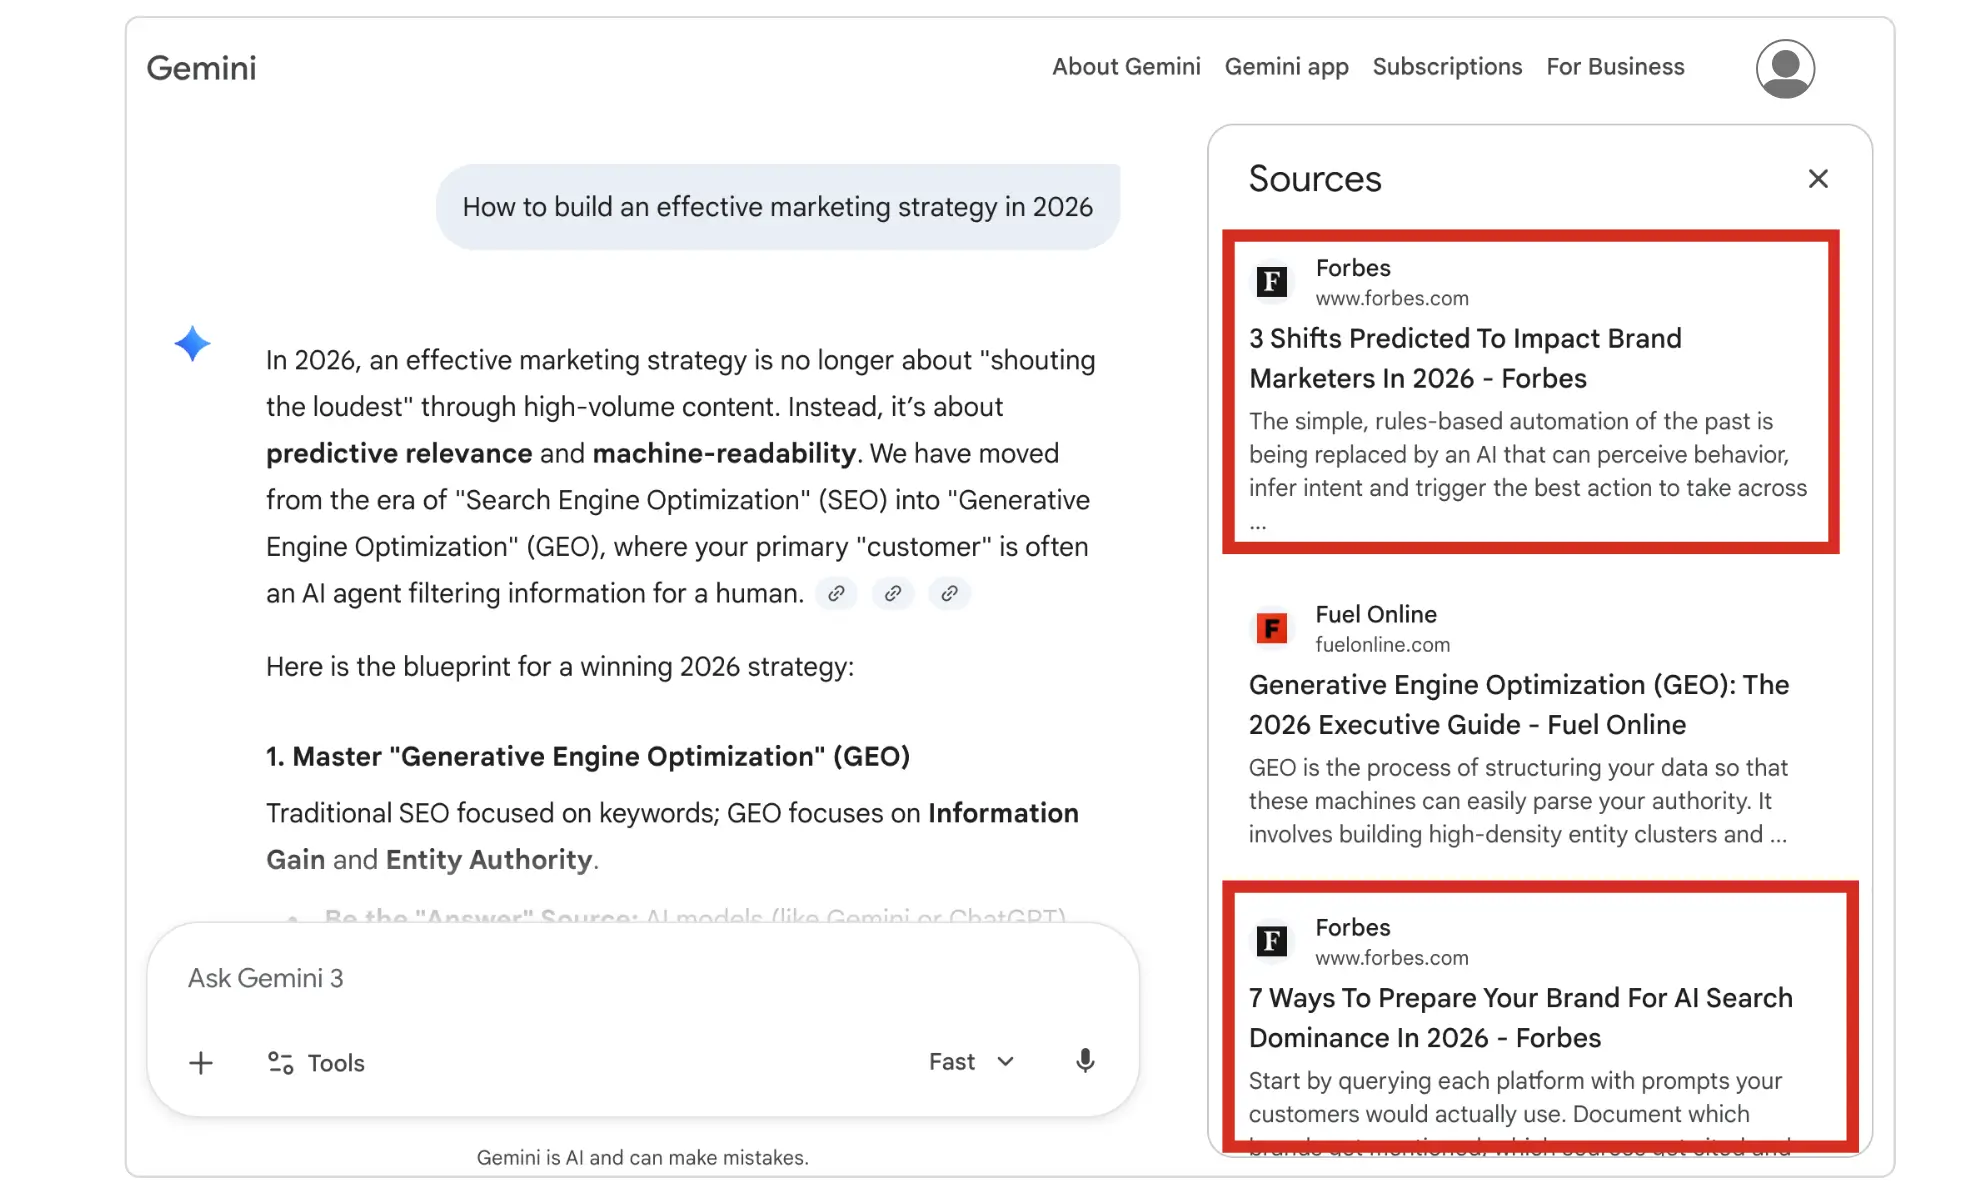
Task: Open the Tools menu in prompt box
Action: coord(316,1063)
